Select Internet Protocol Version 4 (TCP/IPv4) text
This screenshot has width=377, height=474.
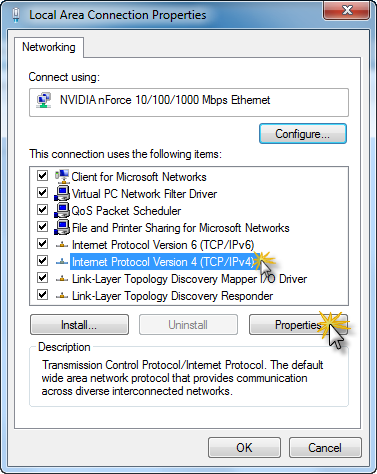[x=163, y=262]
